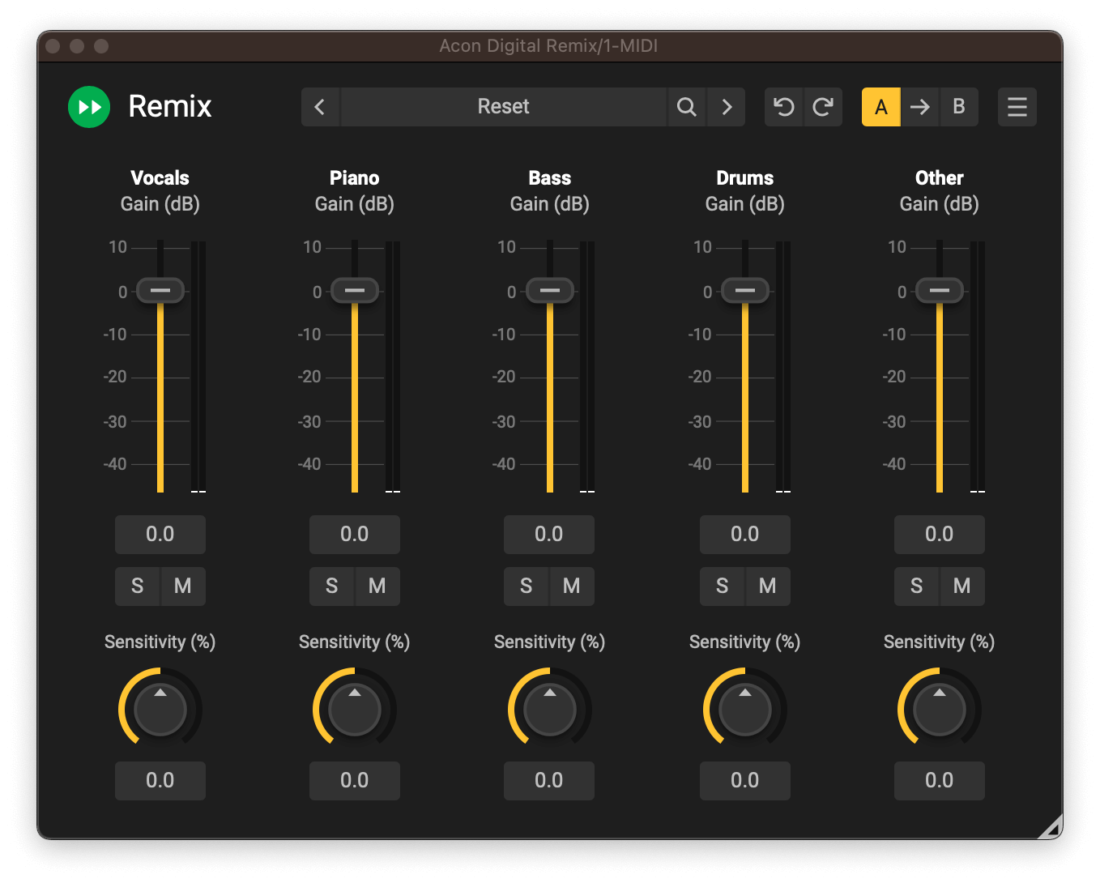Go to the previous preset arrow
The image size is (1100, 883).
(x=320, y=107)
